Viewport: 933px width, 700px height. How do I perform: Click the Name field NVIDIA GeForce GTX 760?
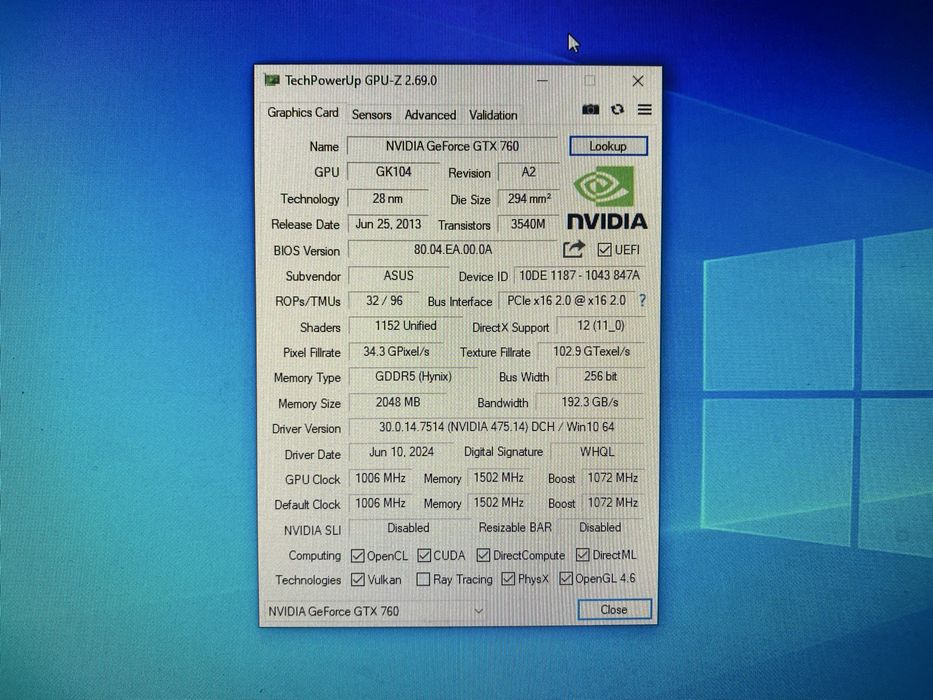452,146
